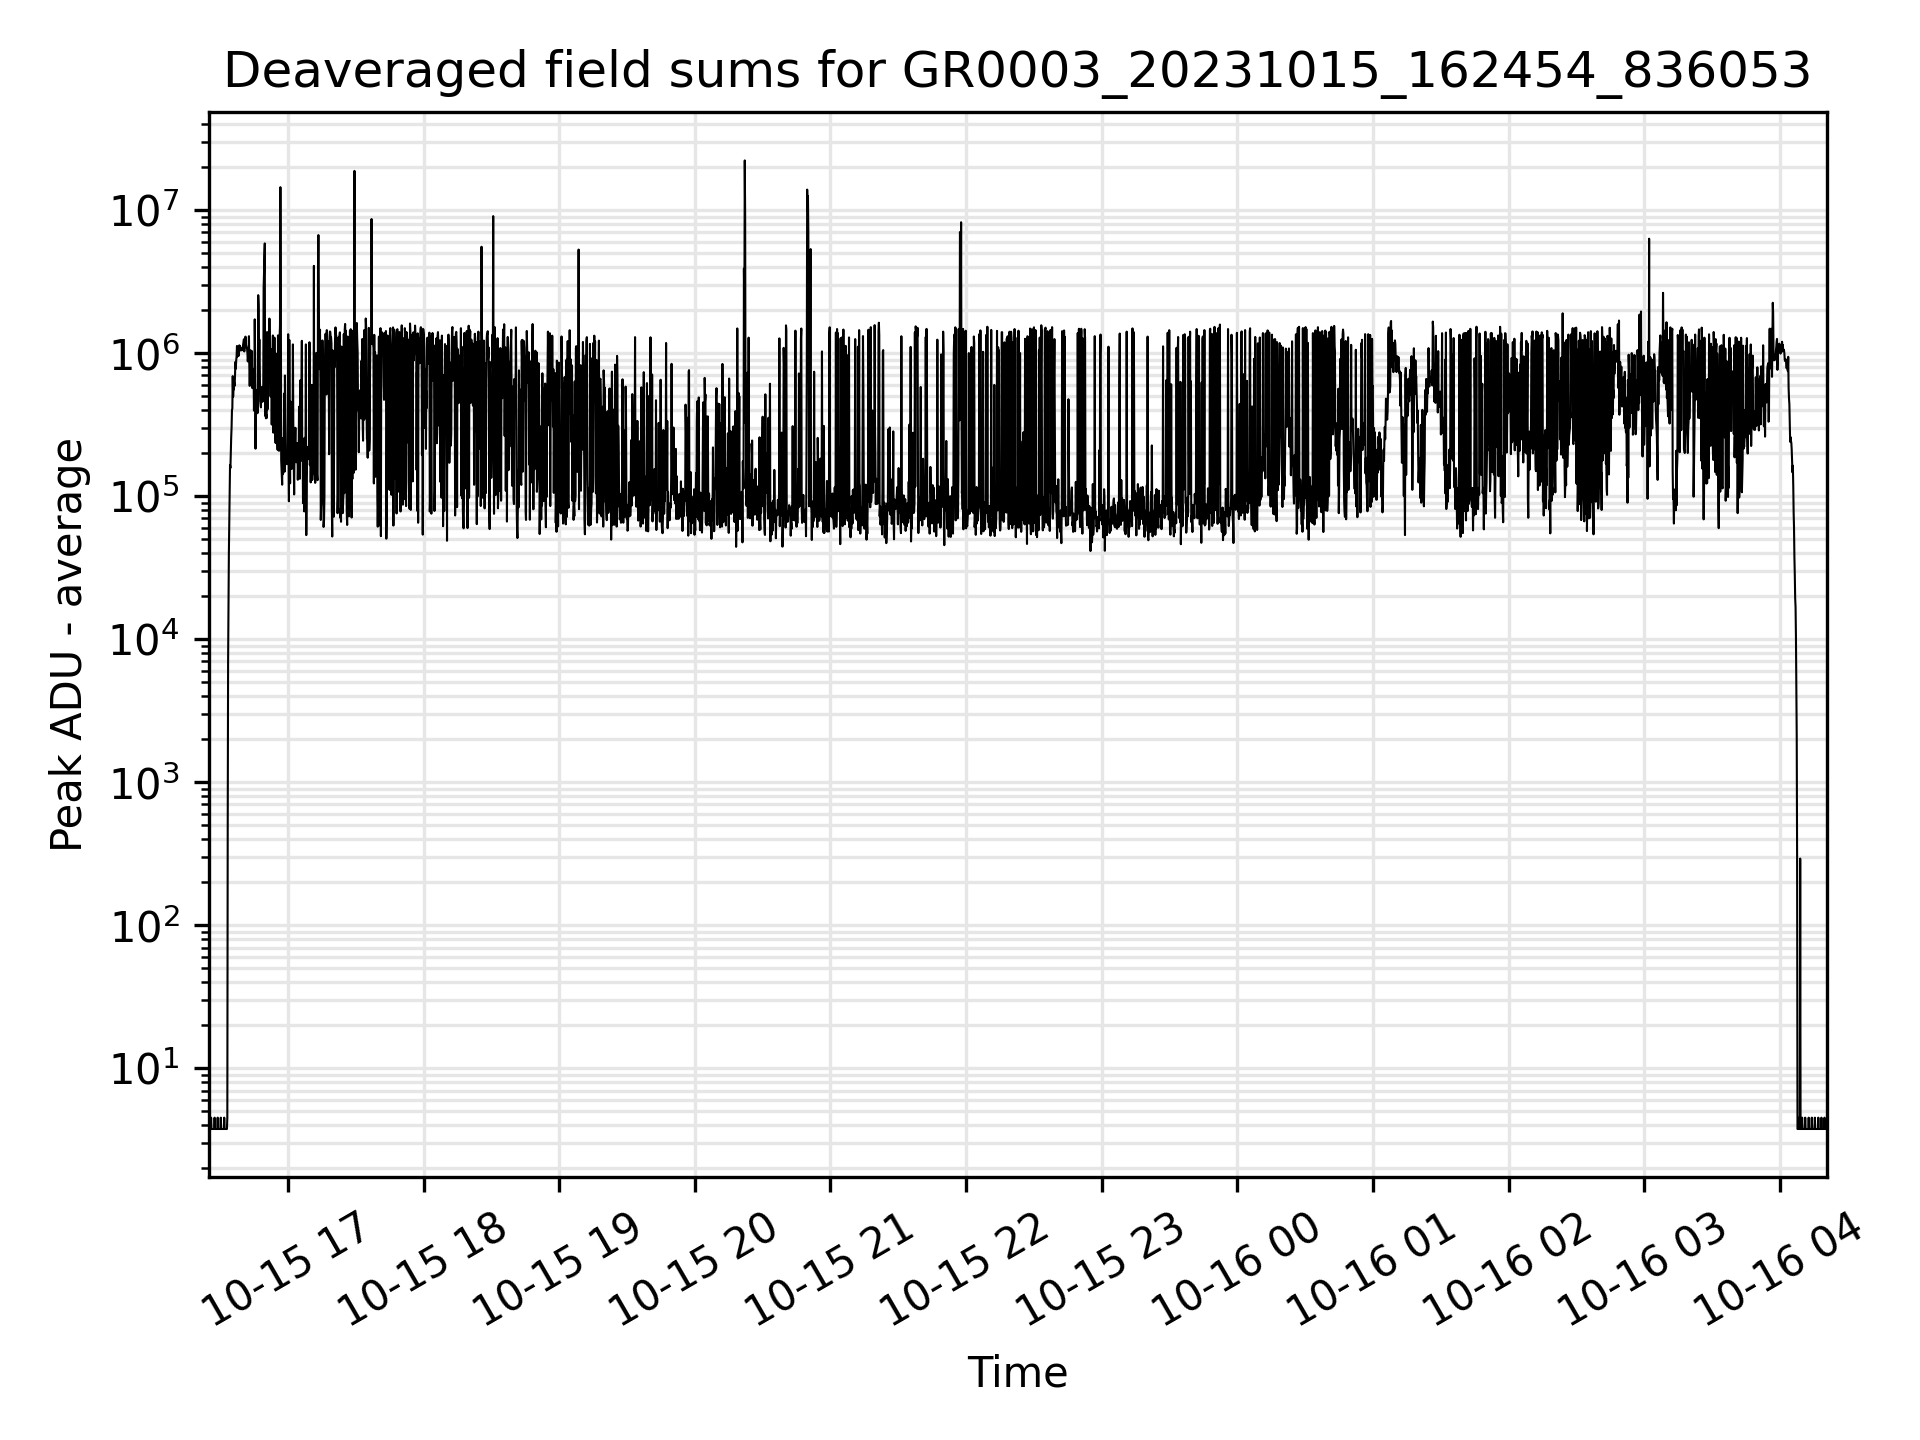
Task: Click the y tick label 10^5
Action: coord(145,496)
